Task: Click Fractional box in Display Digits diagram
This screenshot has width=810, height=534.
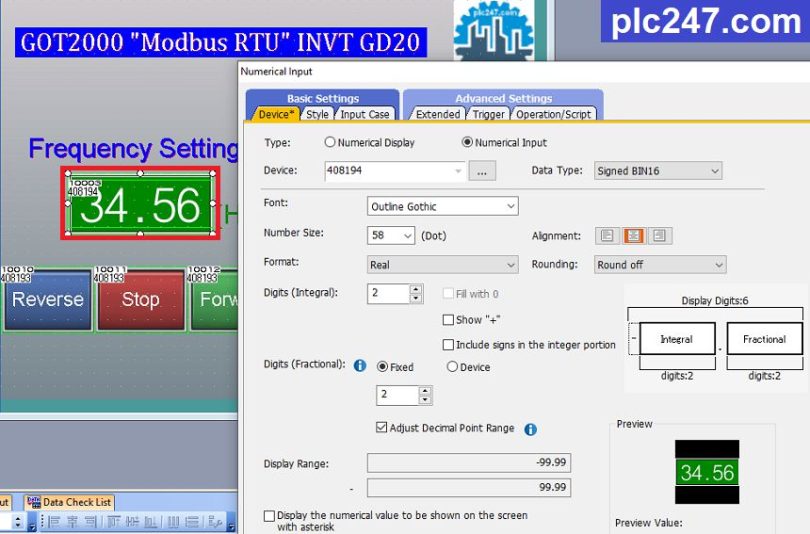Action: click(x=765, y=339)
